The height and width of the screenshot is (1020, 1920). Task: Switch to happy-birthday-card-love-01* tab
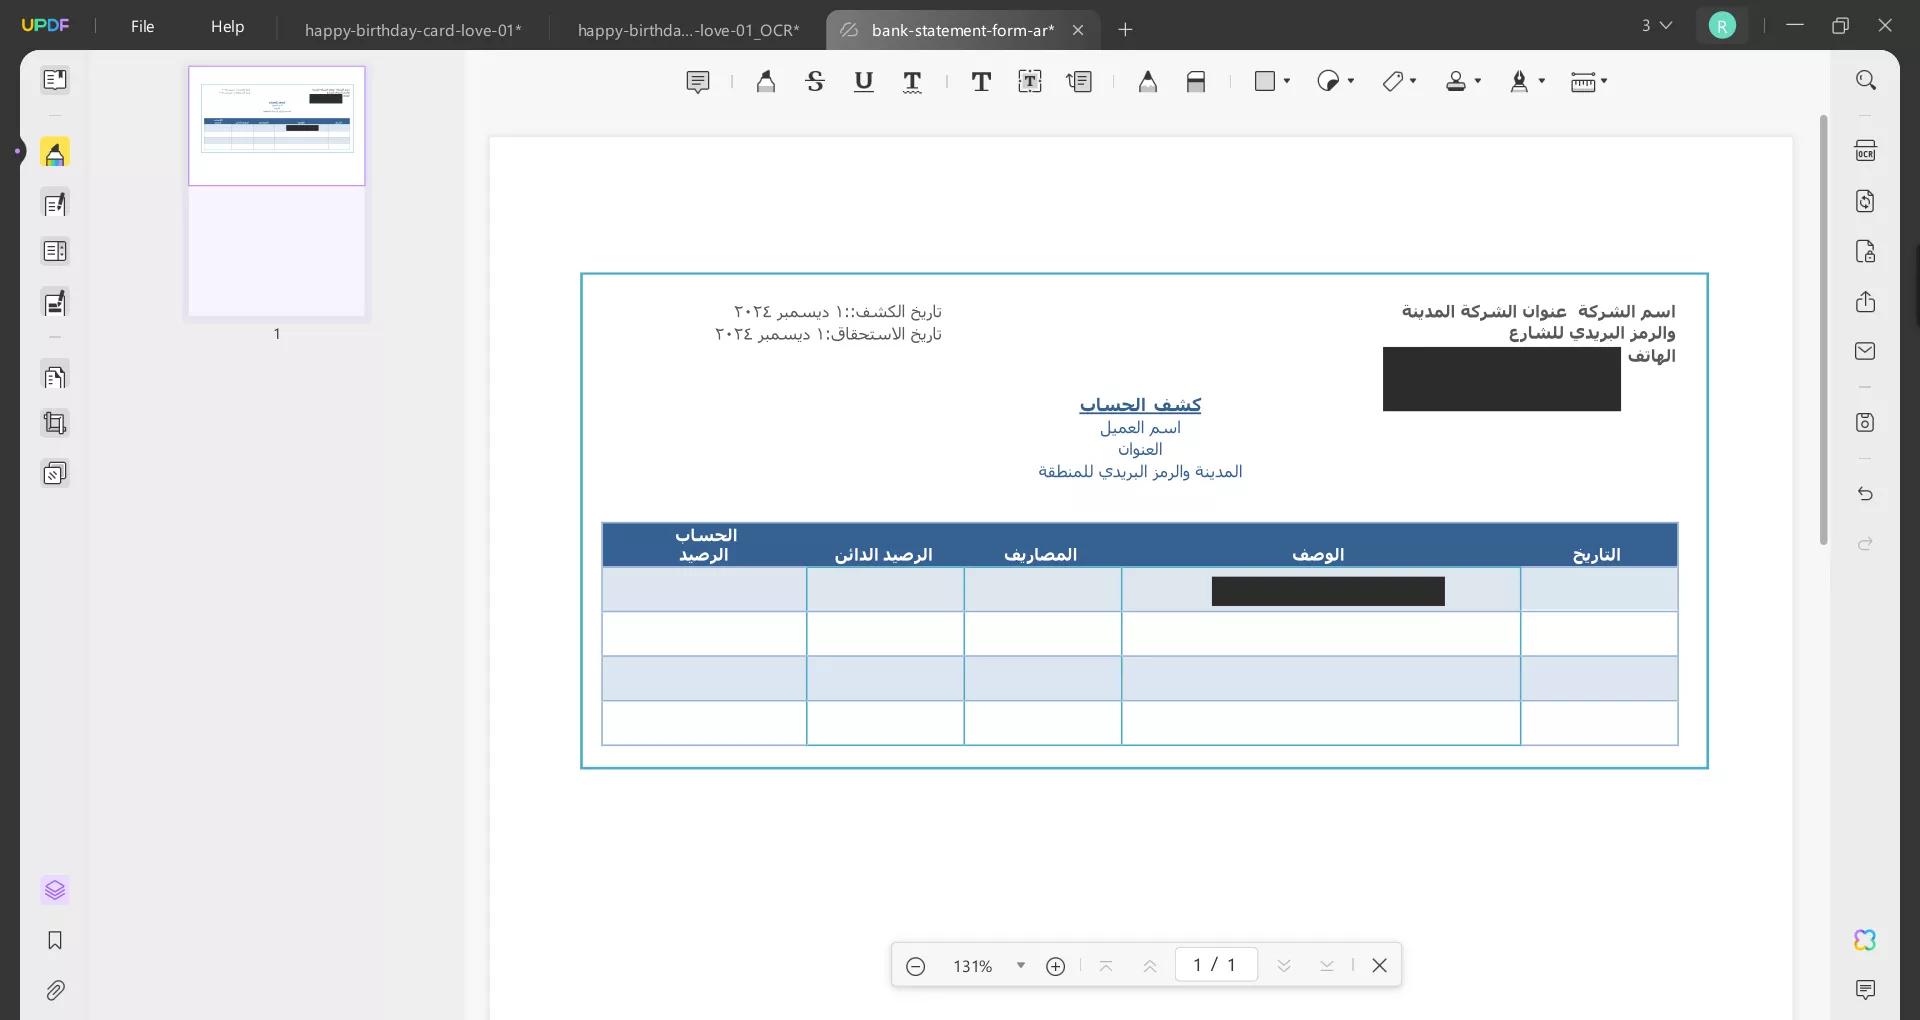(x=413, y=30)
